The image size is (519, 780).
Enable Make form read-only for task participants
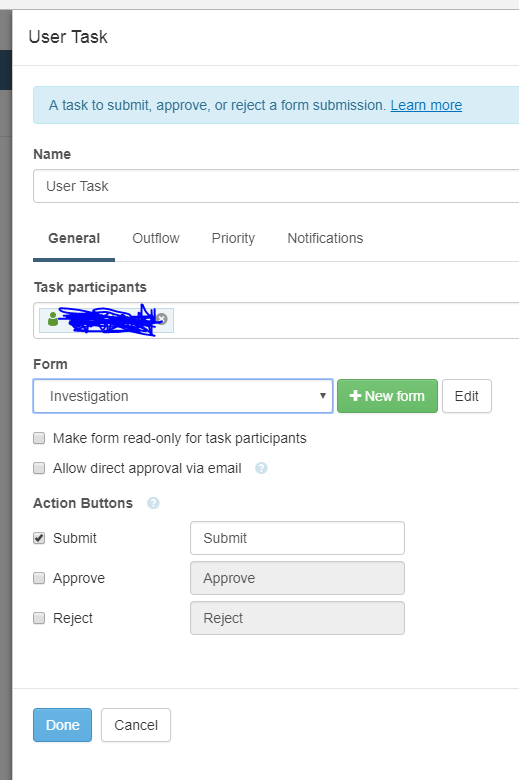pyautogui.click(x=39, y=438)
